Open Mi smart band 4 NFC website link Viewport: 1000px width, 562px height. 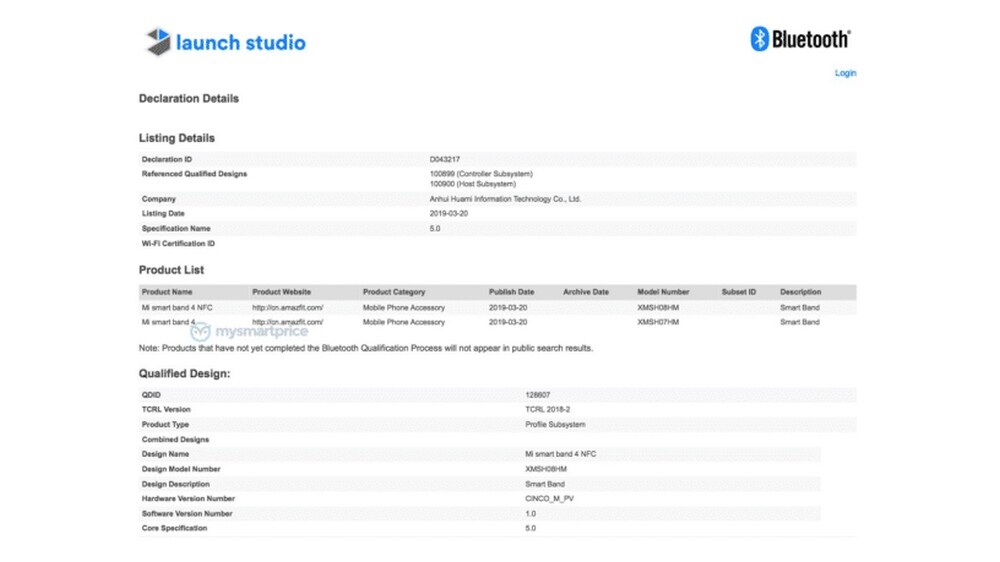coord(288,307)
